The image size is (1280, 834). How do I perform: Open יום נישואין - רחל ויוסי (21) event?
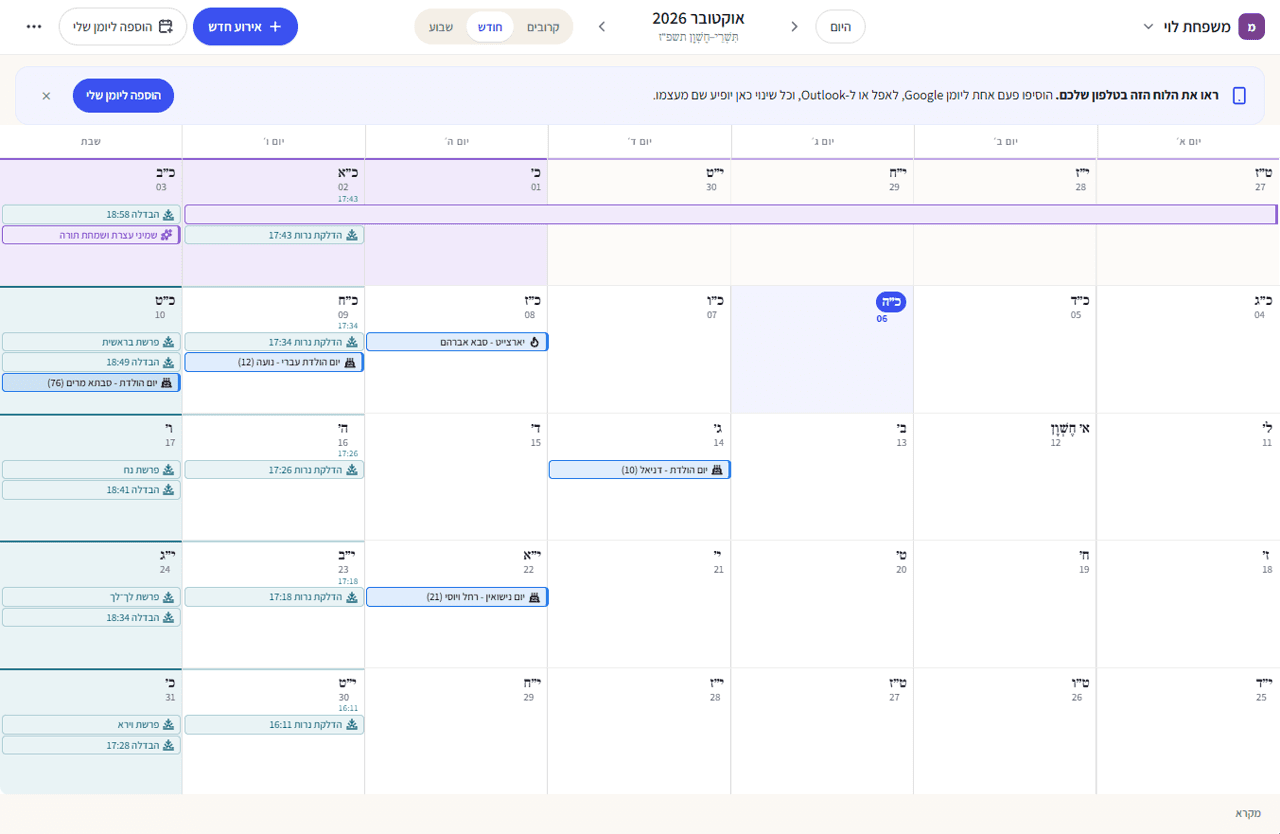click(x=457, y=597)
